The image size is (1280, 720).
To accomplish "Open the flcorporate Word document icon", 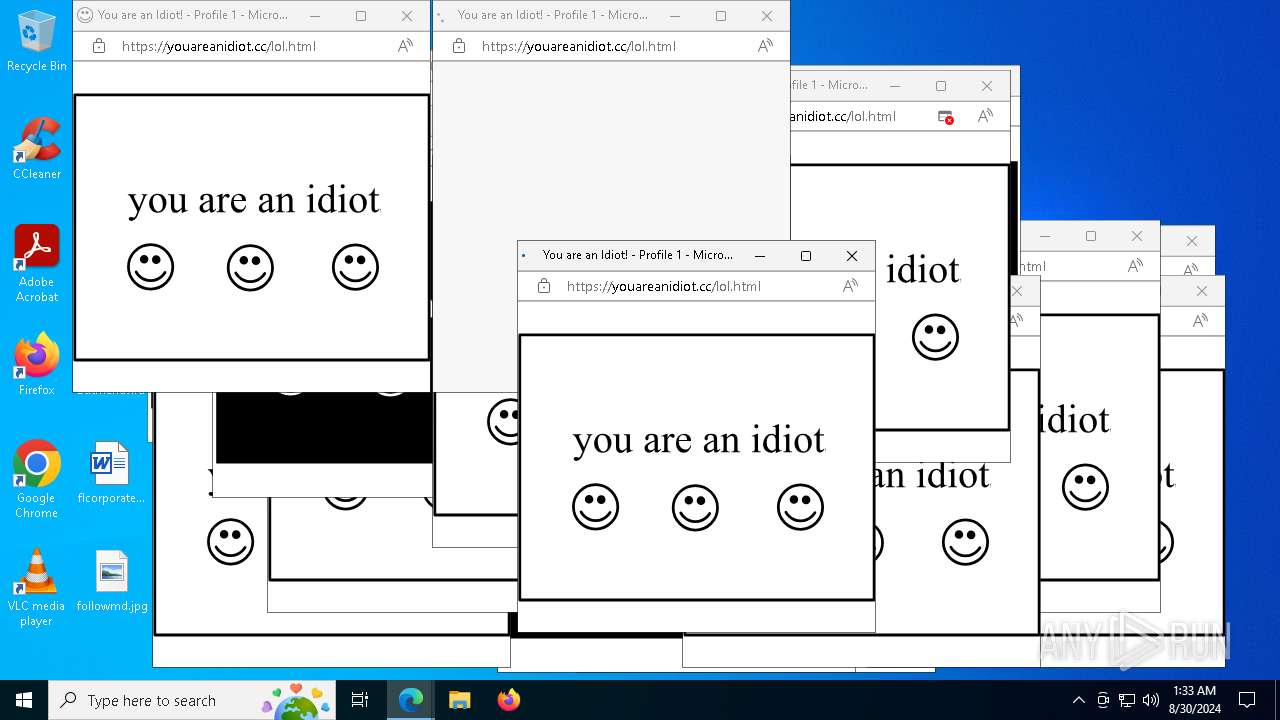I will [111, 473].
